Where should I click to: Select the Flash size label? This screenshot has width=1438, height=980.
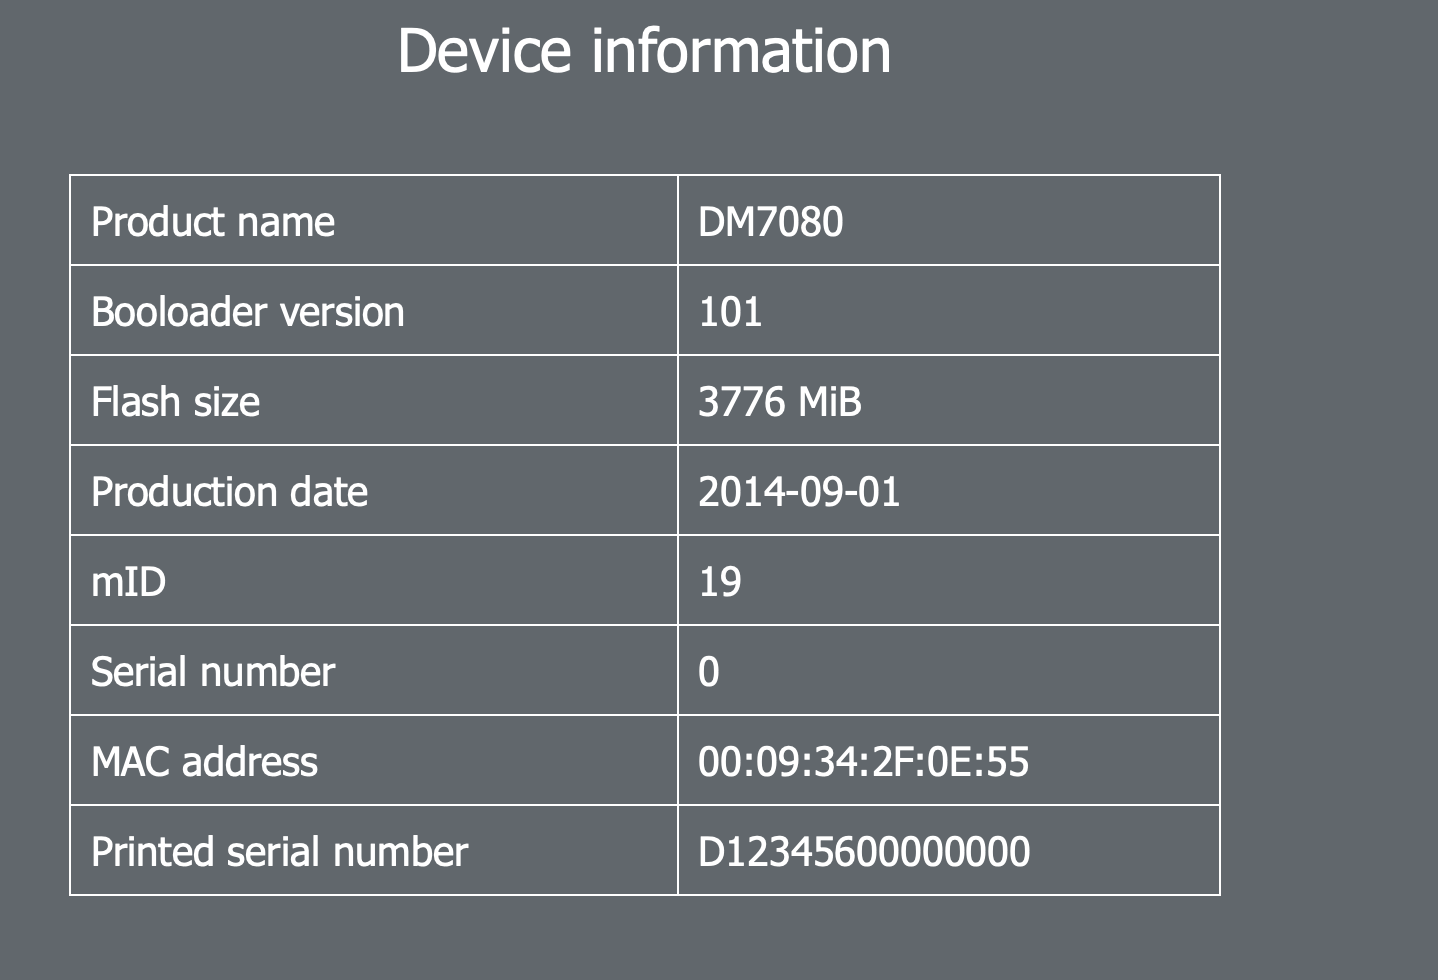[x=175, y=402]
